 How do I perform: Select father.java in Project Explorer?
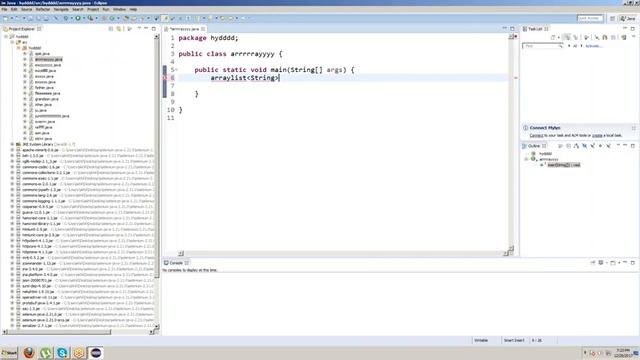pyautogui.click(x=44, y=88)
